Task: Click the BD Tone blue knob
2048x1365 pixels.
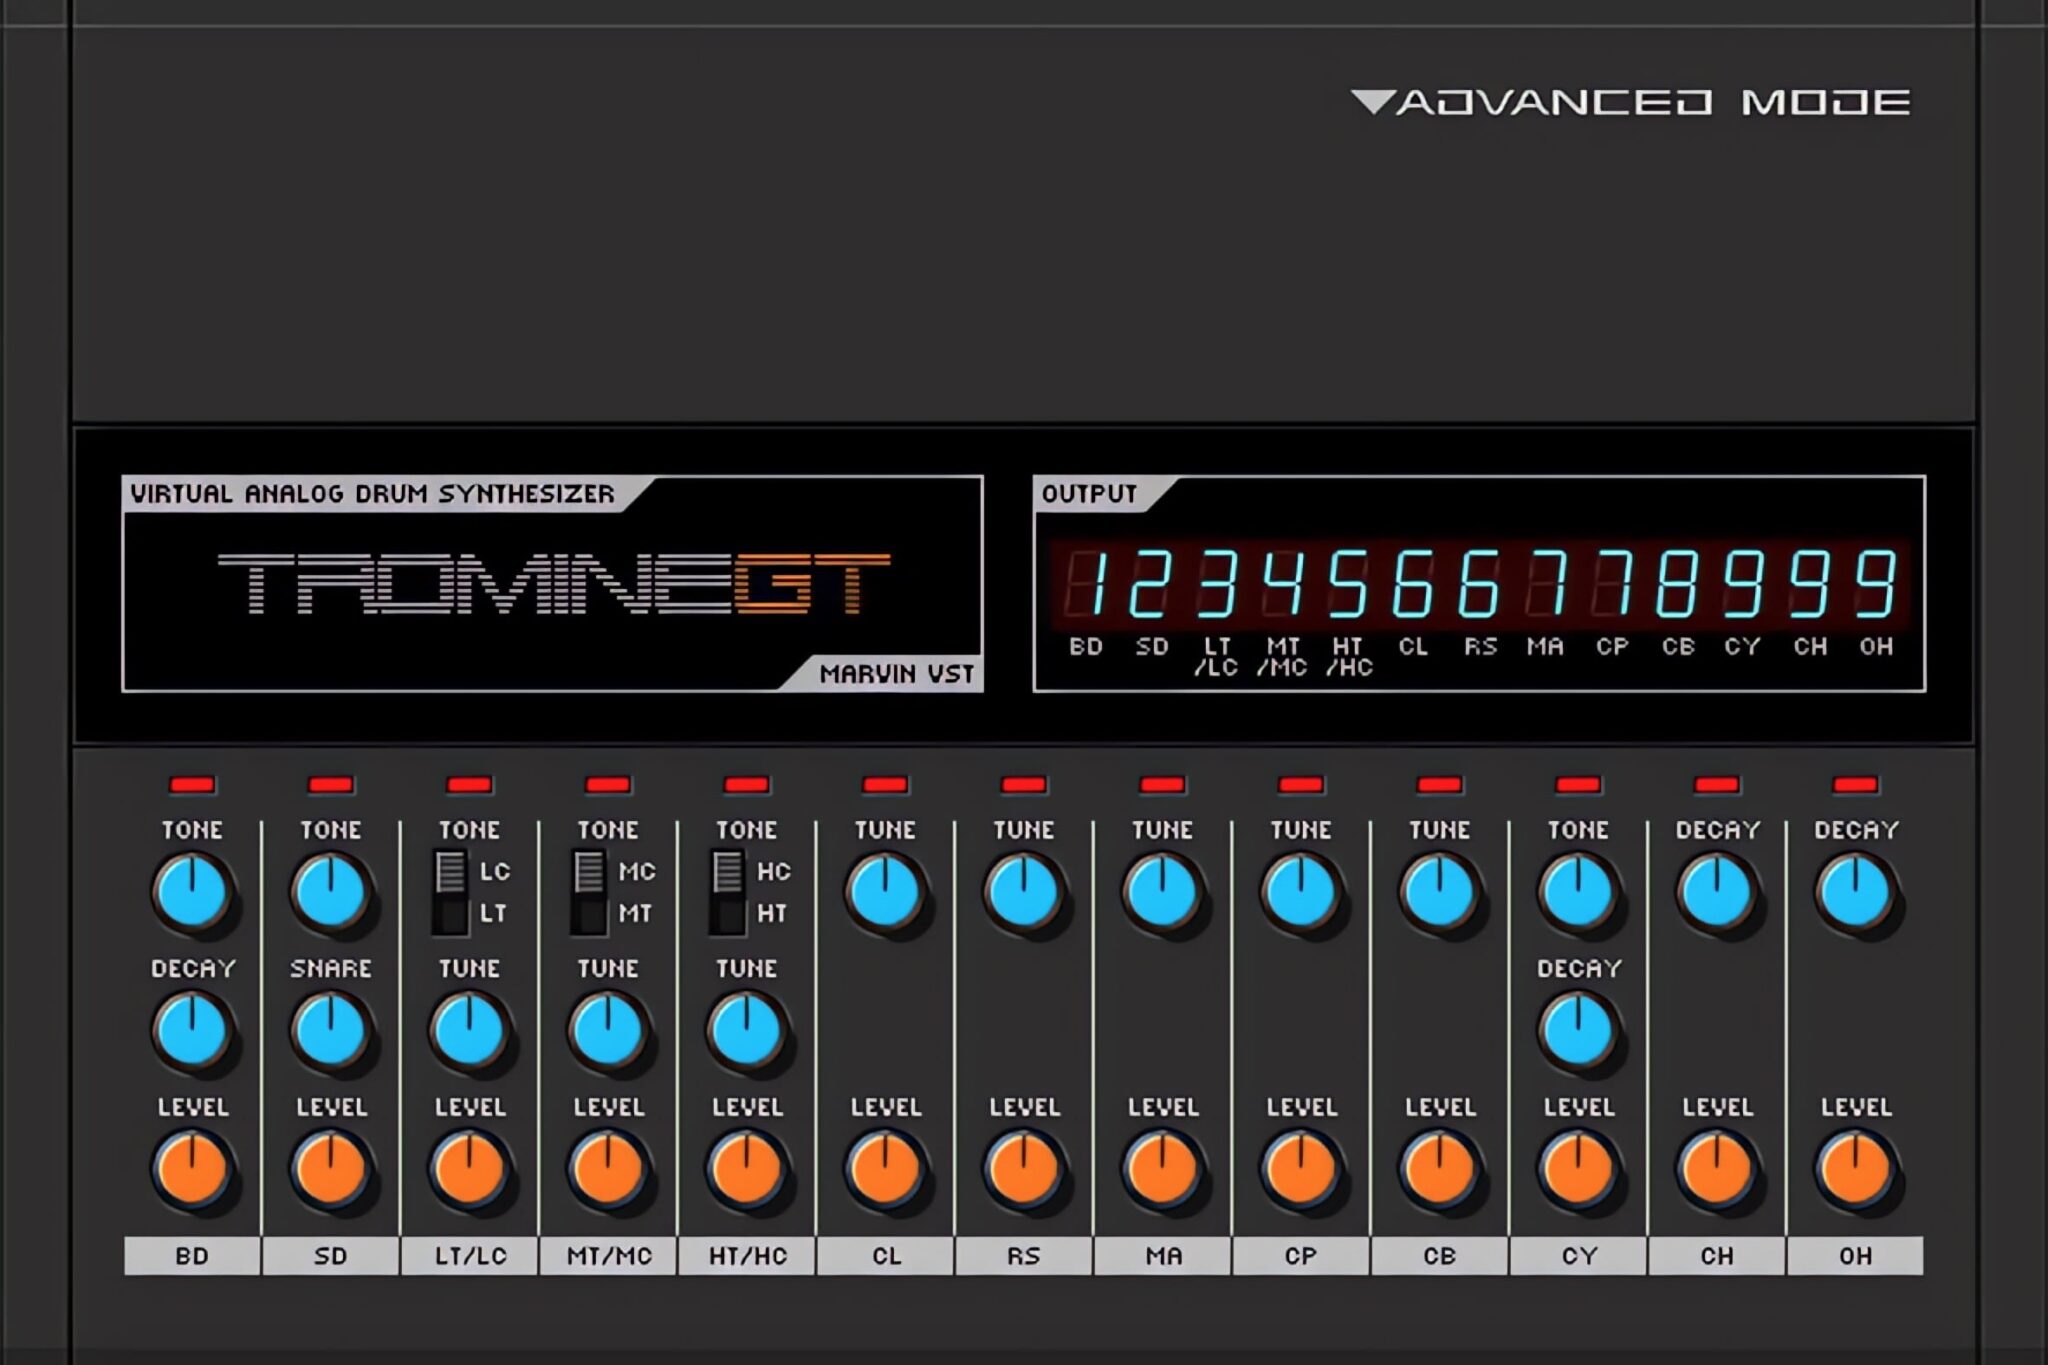Action: (x=192, y=891)
